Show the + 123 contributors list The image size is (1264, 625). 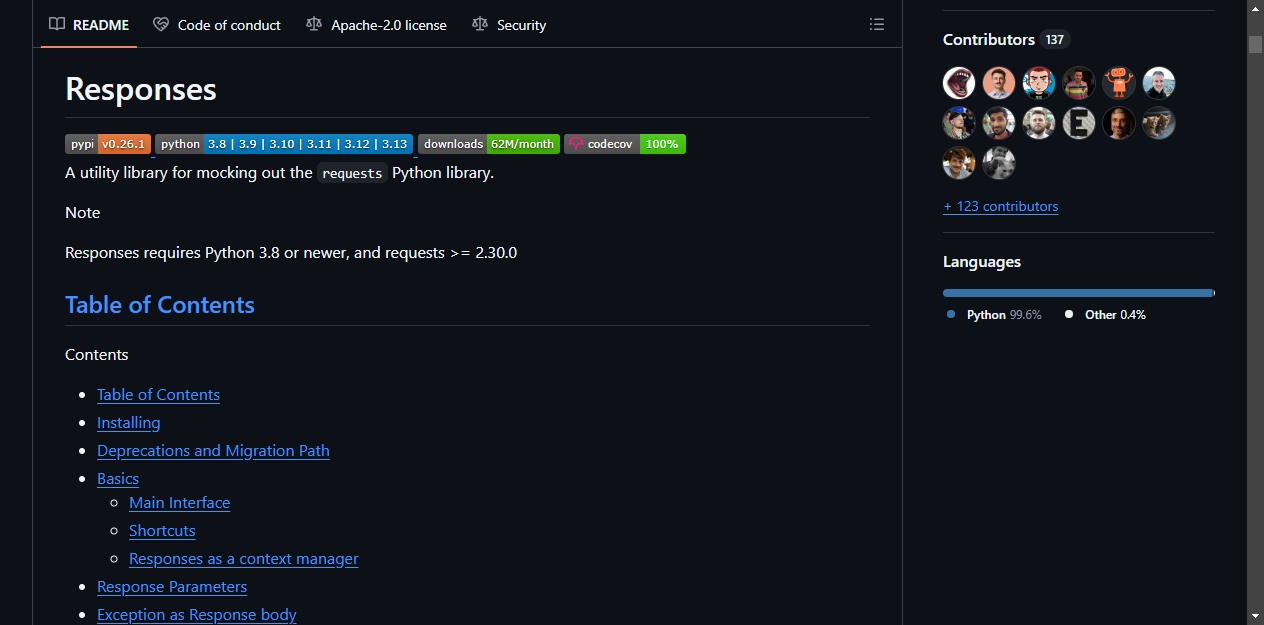pos(1000,207)
